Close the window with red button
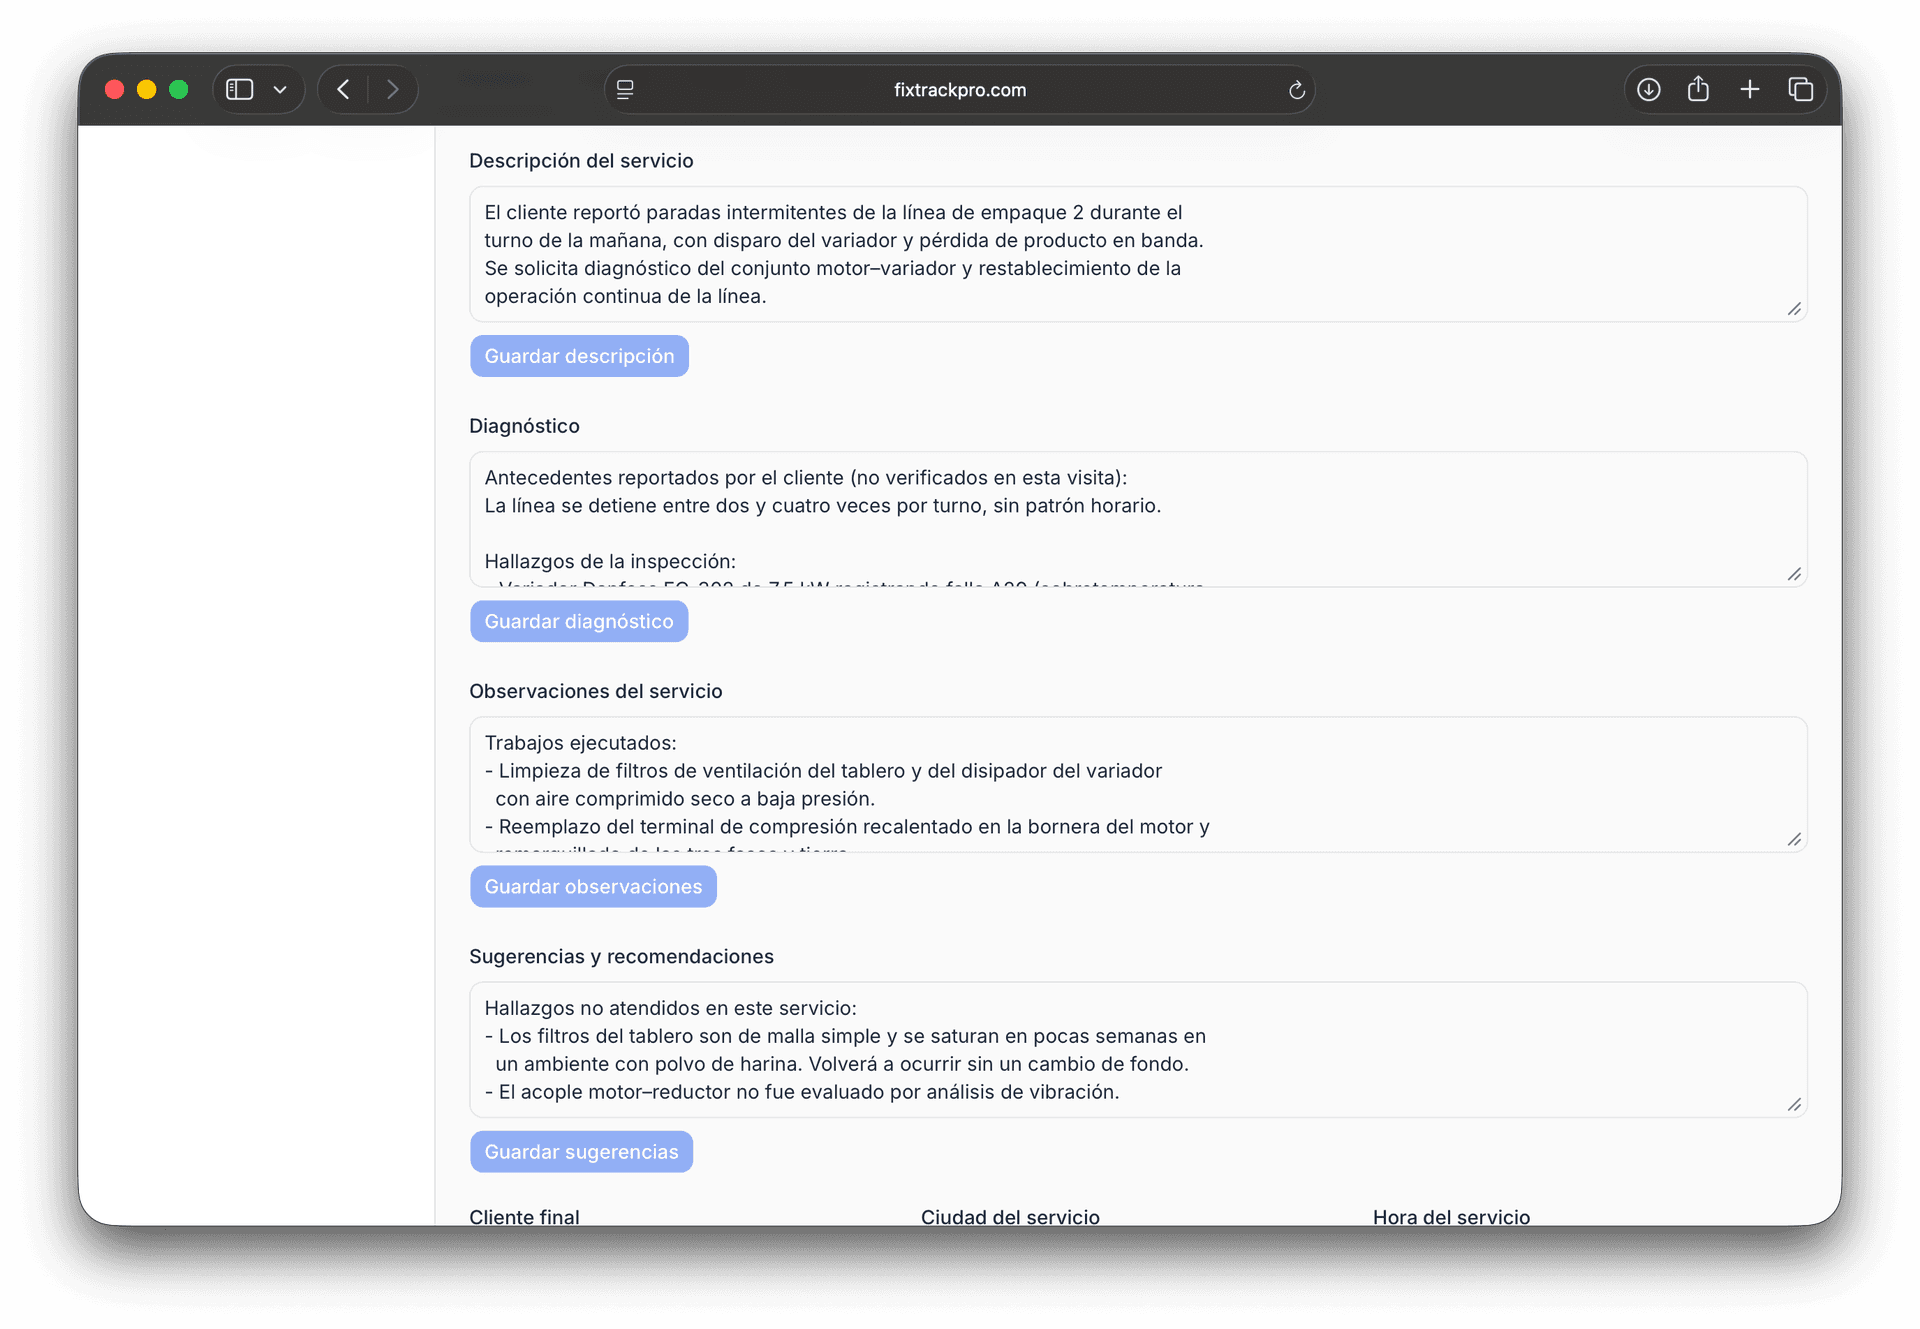This screenshot has height=1329, width=1920. pyautogui.click(x=115, y=90)
